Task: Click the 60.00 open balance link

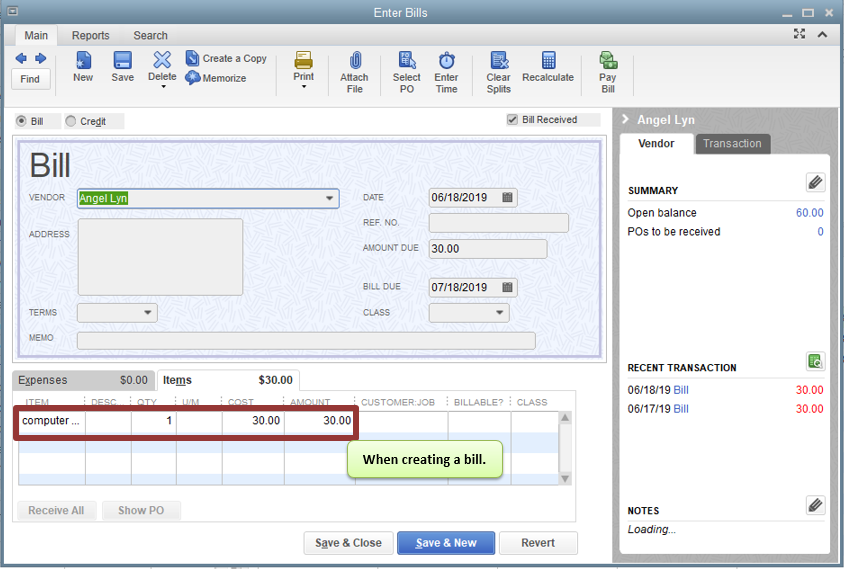Action: tap(810, 213)
